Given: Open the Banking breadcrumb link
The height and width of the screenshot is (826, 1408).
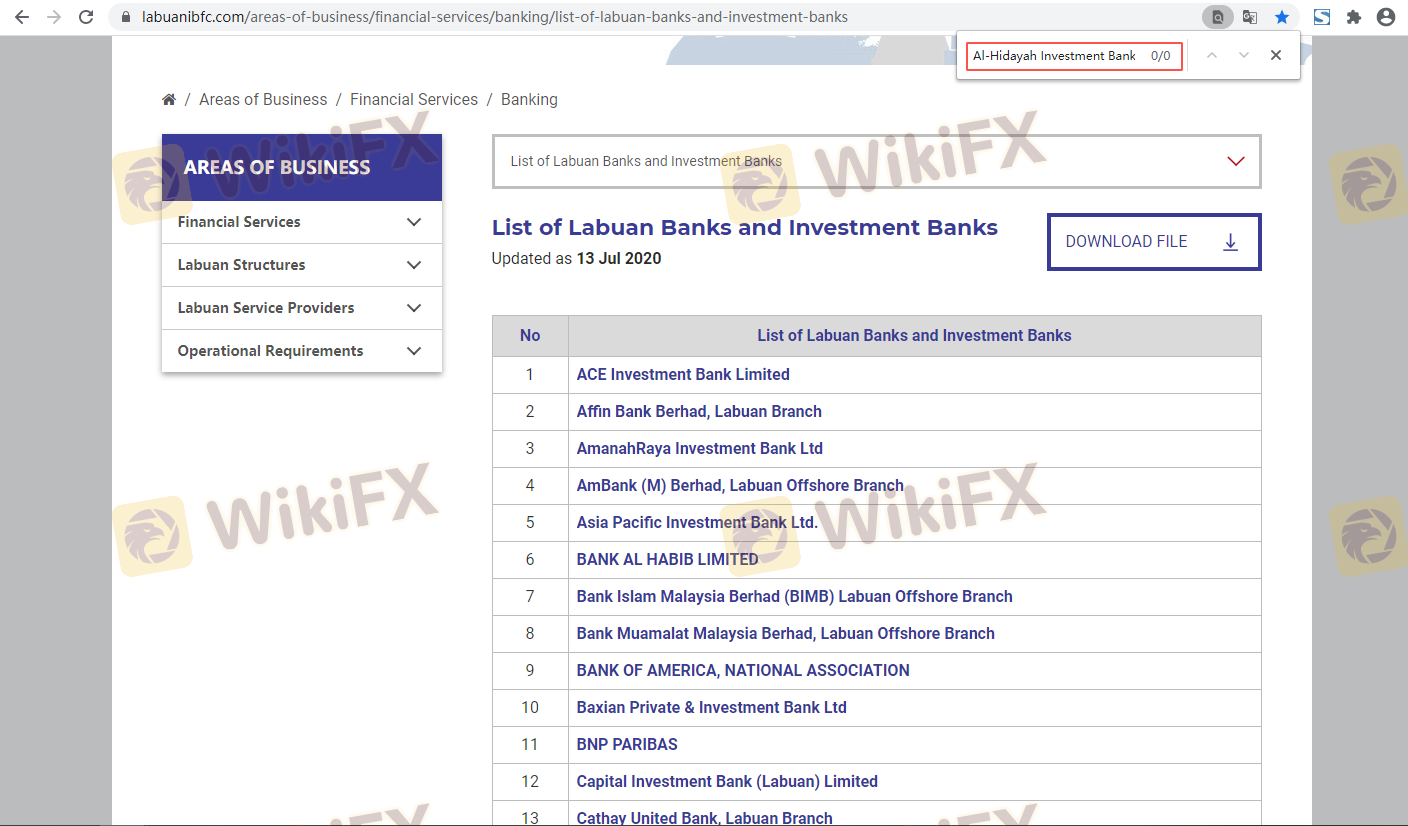Looking at the screenshot, I should (x=529, y=100).
